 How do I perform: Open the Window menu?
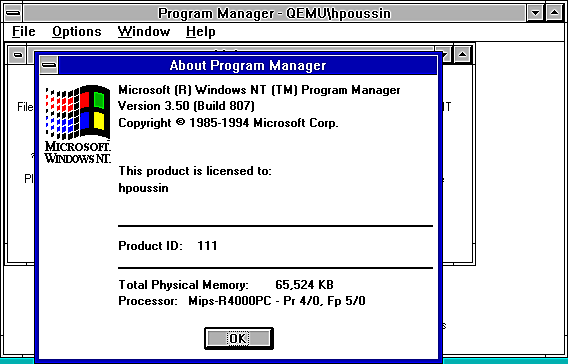(144, 32)
